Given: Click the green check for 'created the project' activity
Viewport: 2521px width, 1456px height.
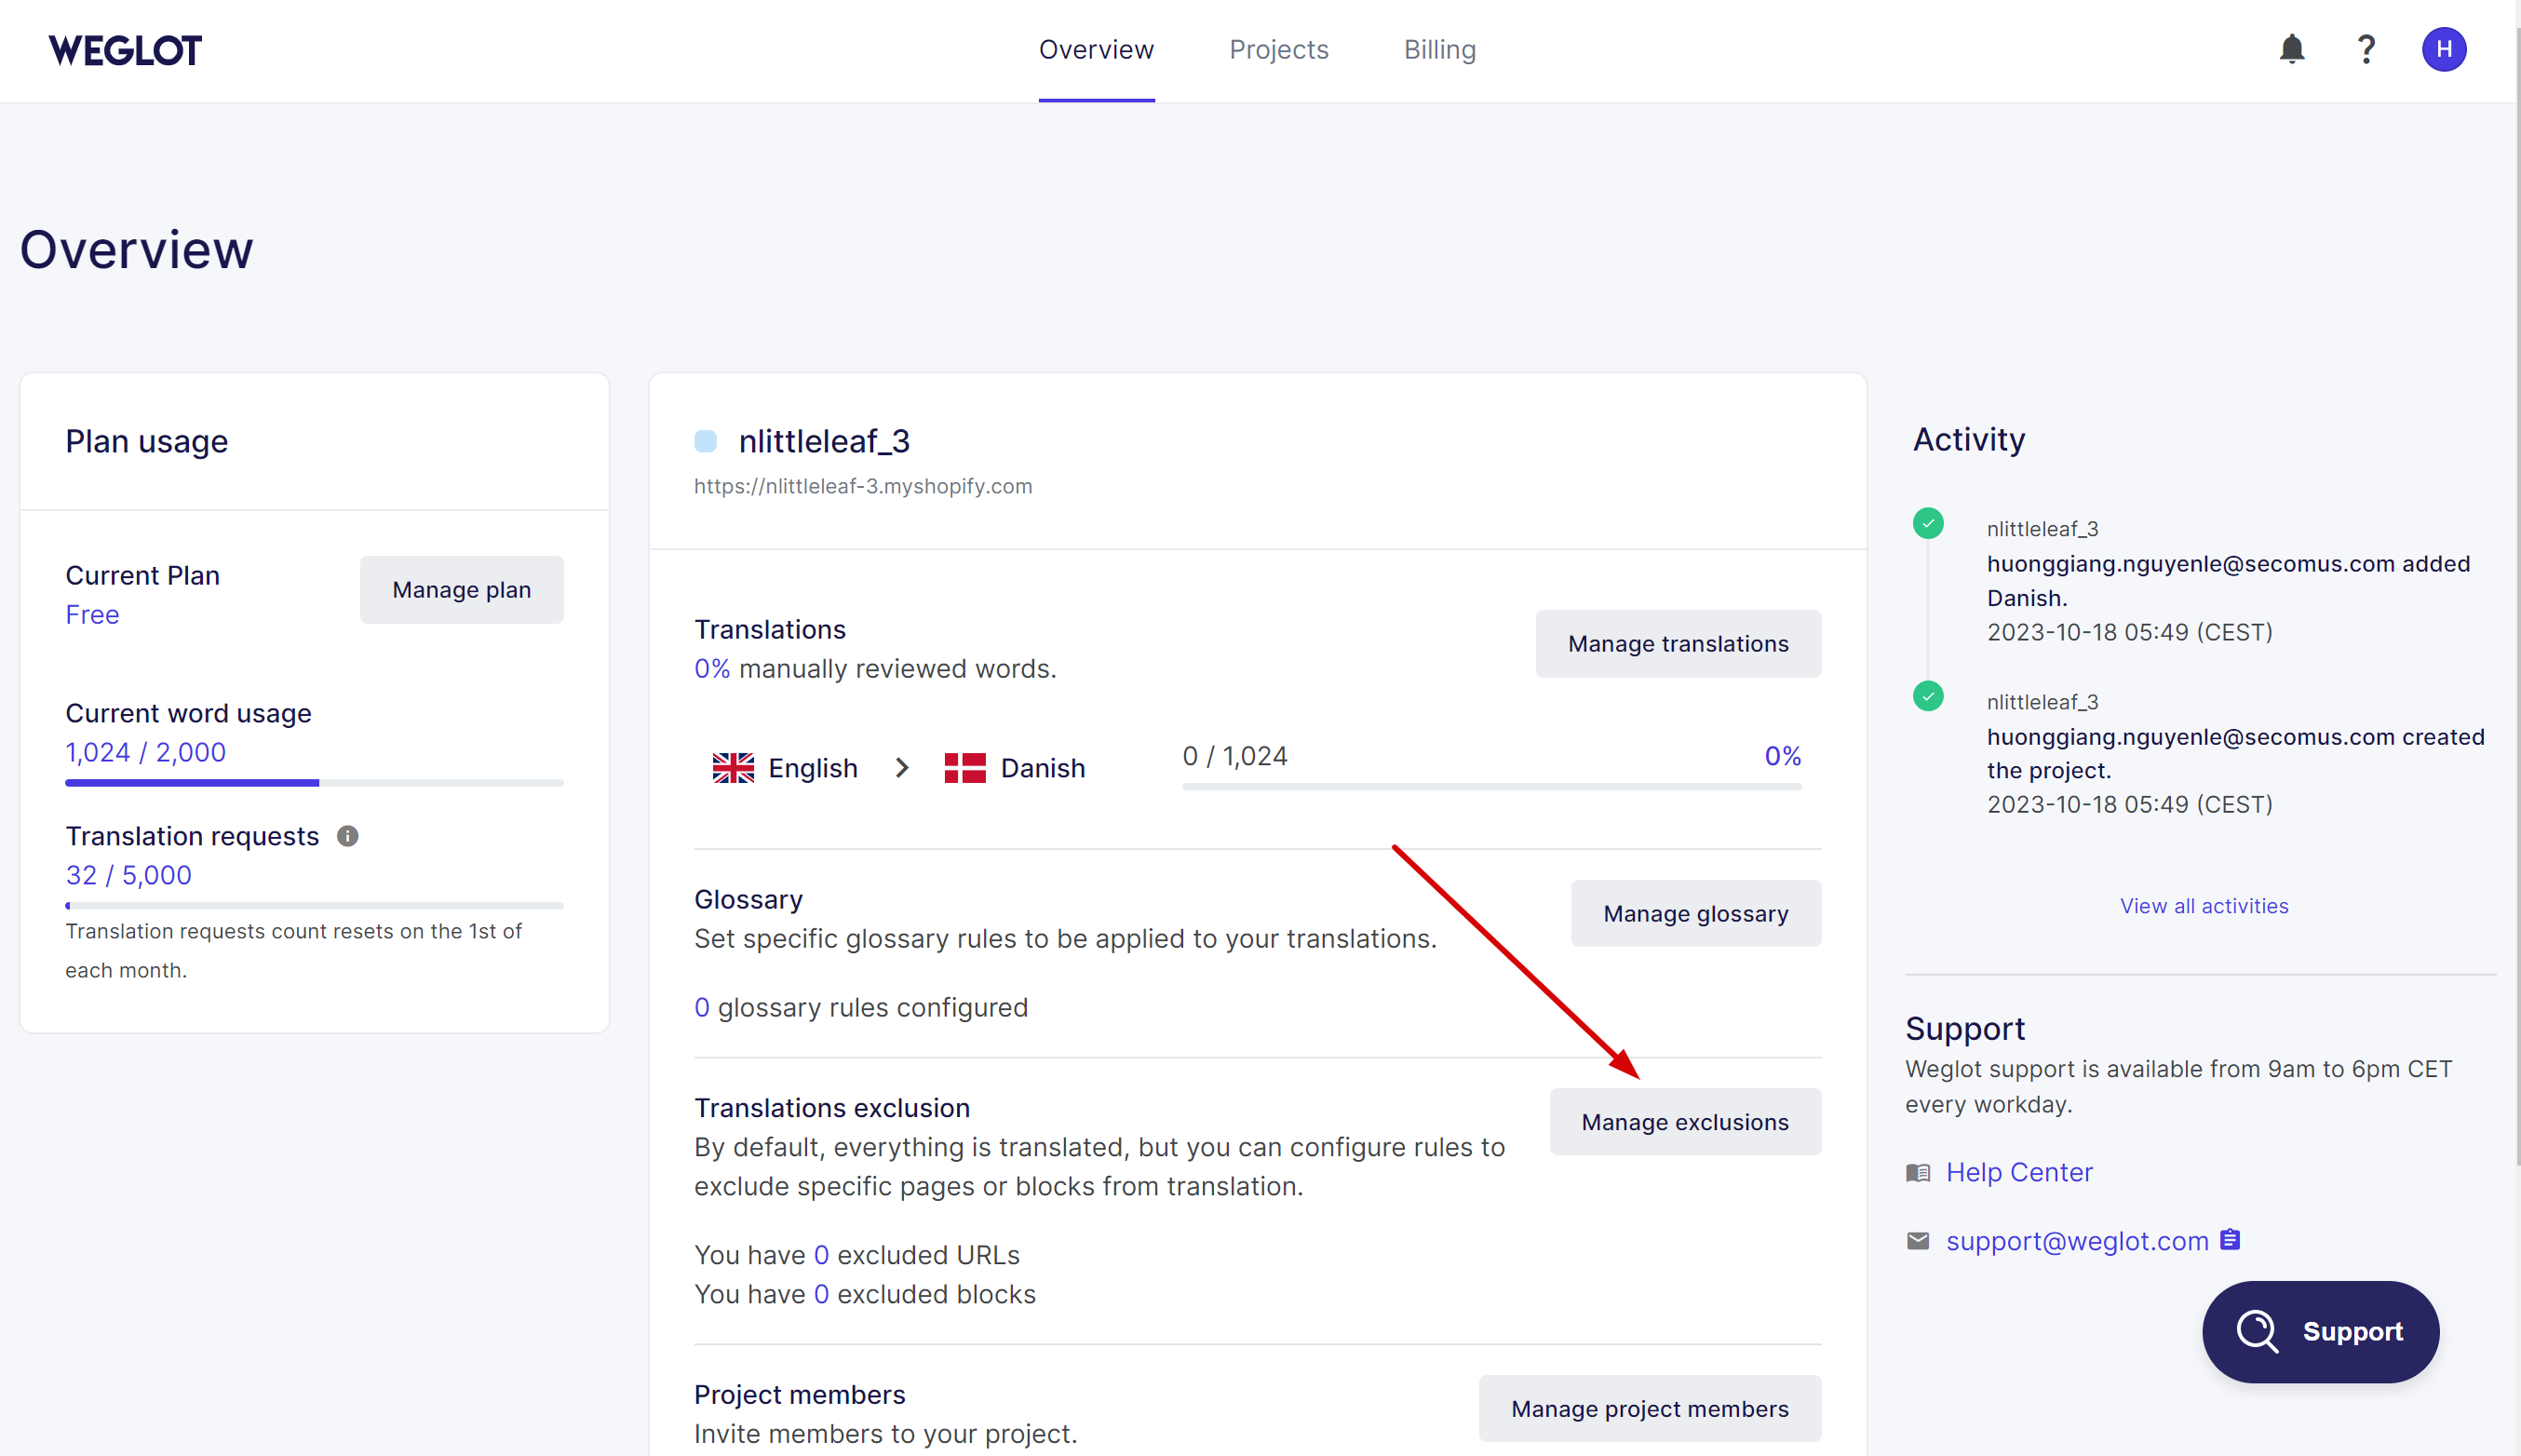Looking at the screenshot, I should click(x=1927, y=696).
